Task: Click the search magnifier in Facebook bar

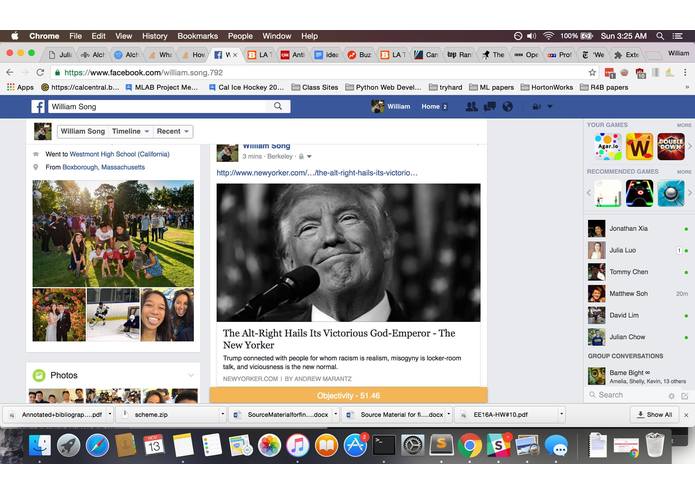Action: 278,106
